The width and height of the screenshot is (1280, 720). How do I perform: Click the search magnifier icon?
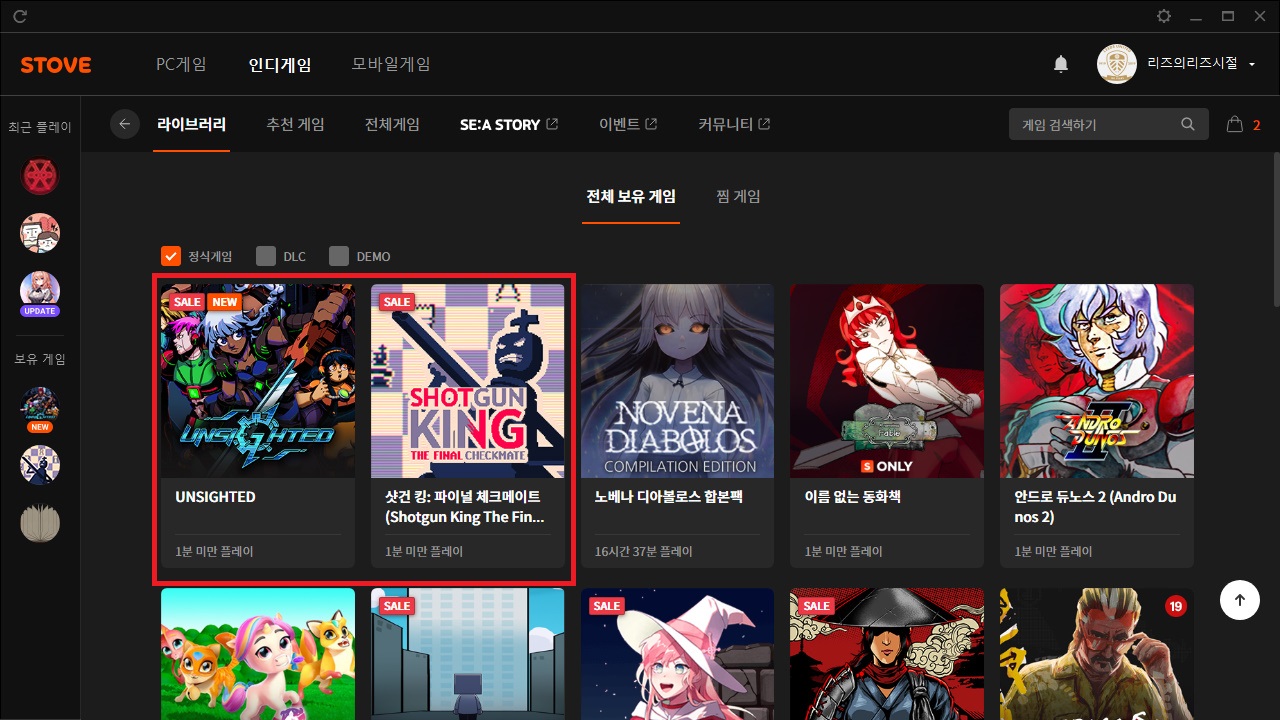1188,125
